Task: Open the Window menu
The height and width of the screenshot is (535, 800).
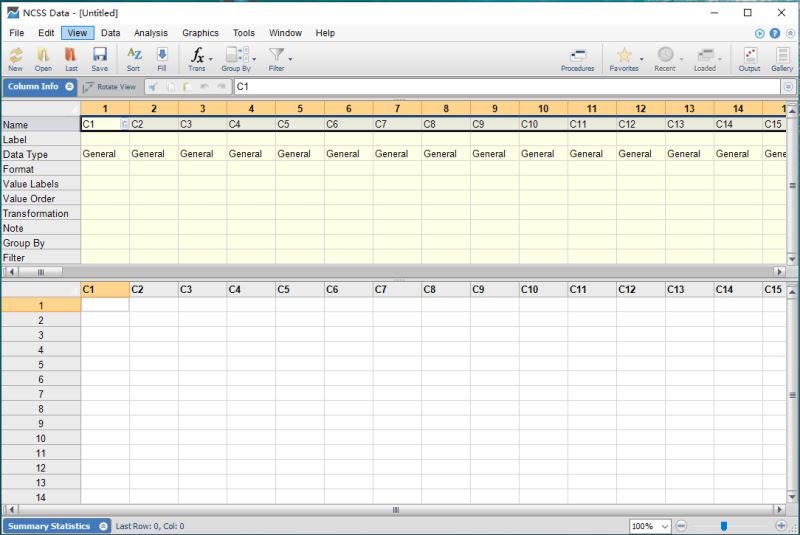Action: pos(285,33)
